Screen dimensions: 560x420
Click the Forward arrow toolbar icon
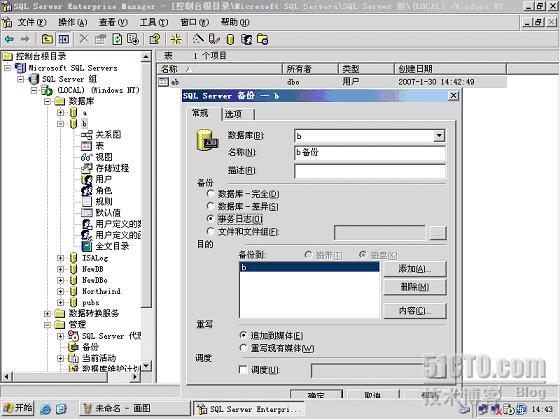(25, 39)
